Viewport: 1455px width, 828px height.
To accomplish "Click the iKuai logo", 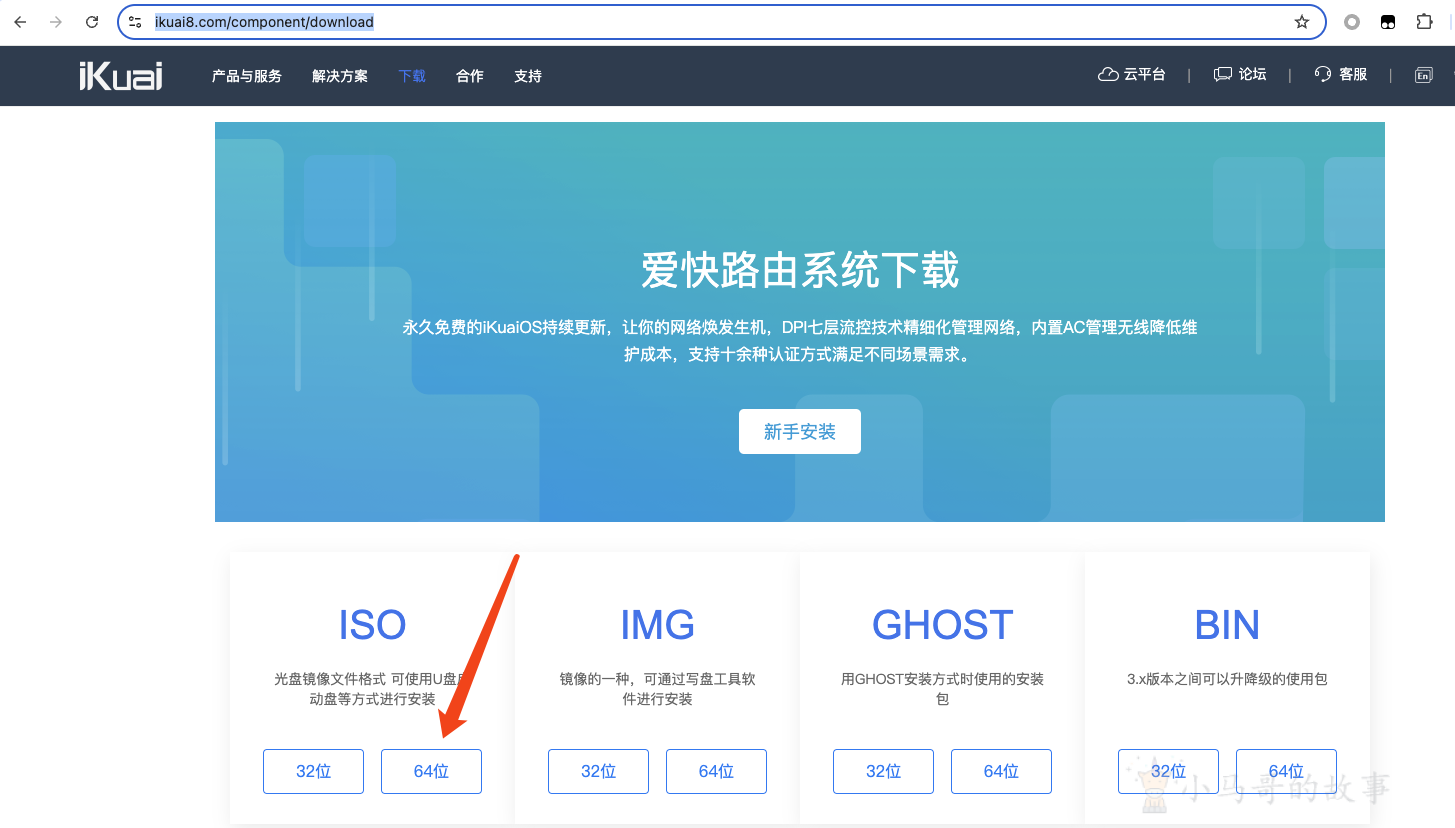I will point(120,76).
